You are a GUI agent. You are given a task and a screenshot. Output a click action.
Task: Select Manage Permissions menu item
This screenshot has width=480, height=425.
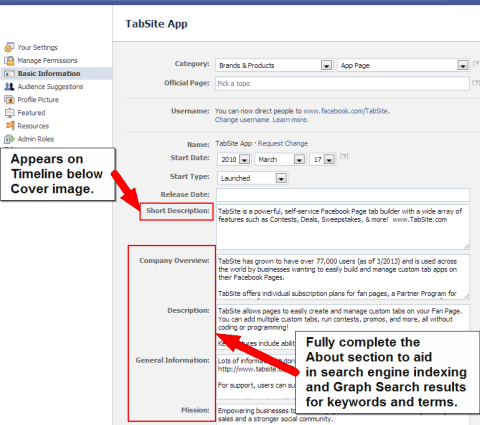47,61
